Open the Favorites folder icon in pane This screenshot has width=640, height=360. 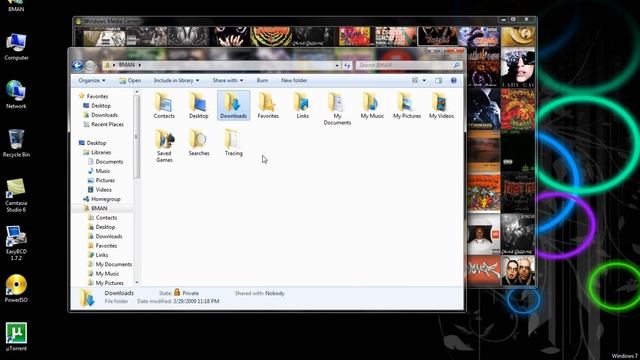[x=268, y=105]
